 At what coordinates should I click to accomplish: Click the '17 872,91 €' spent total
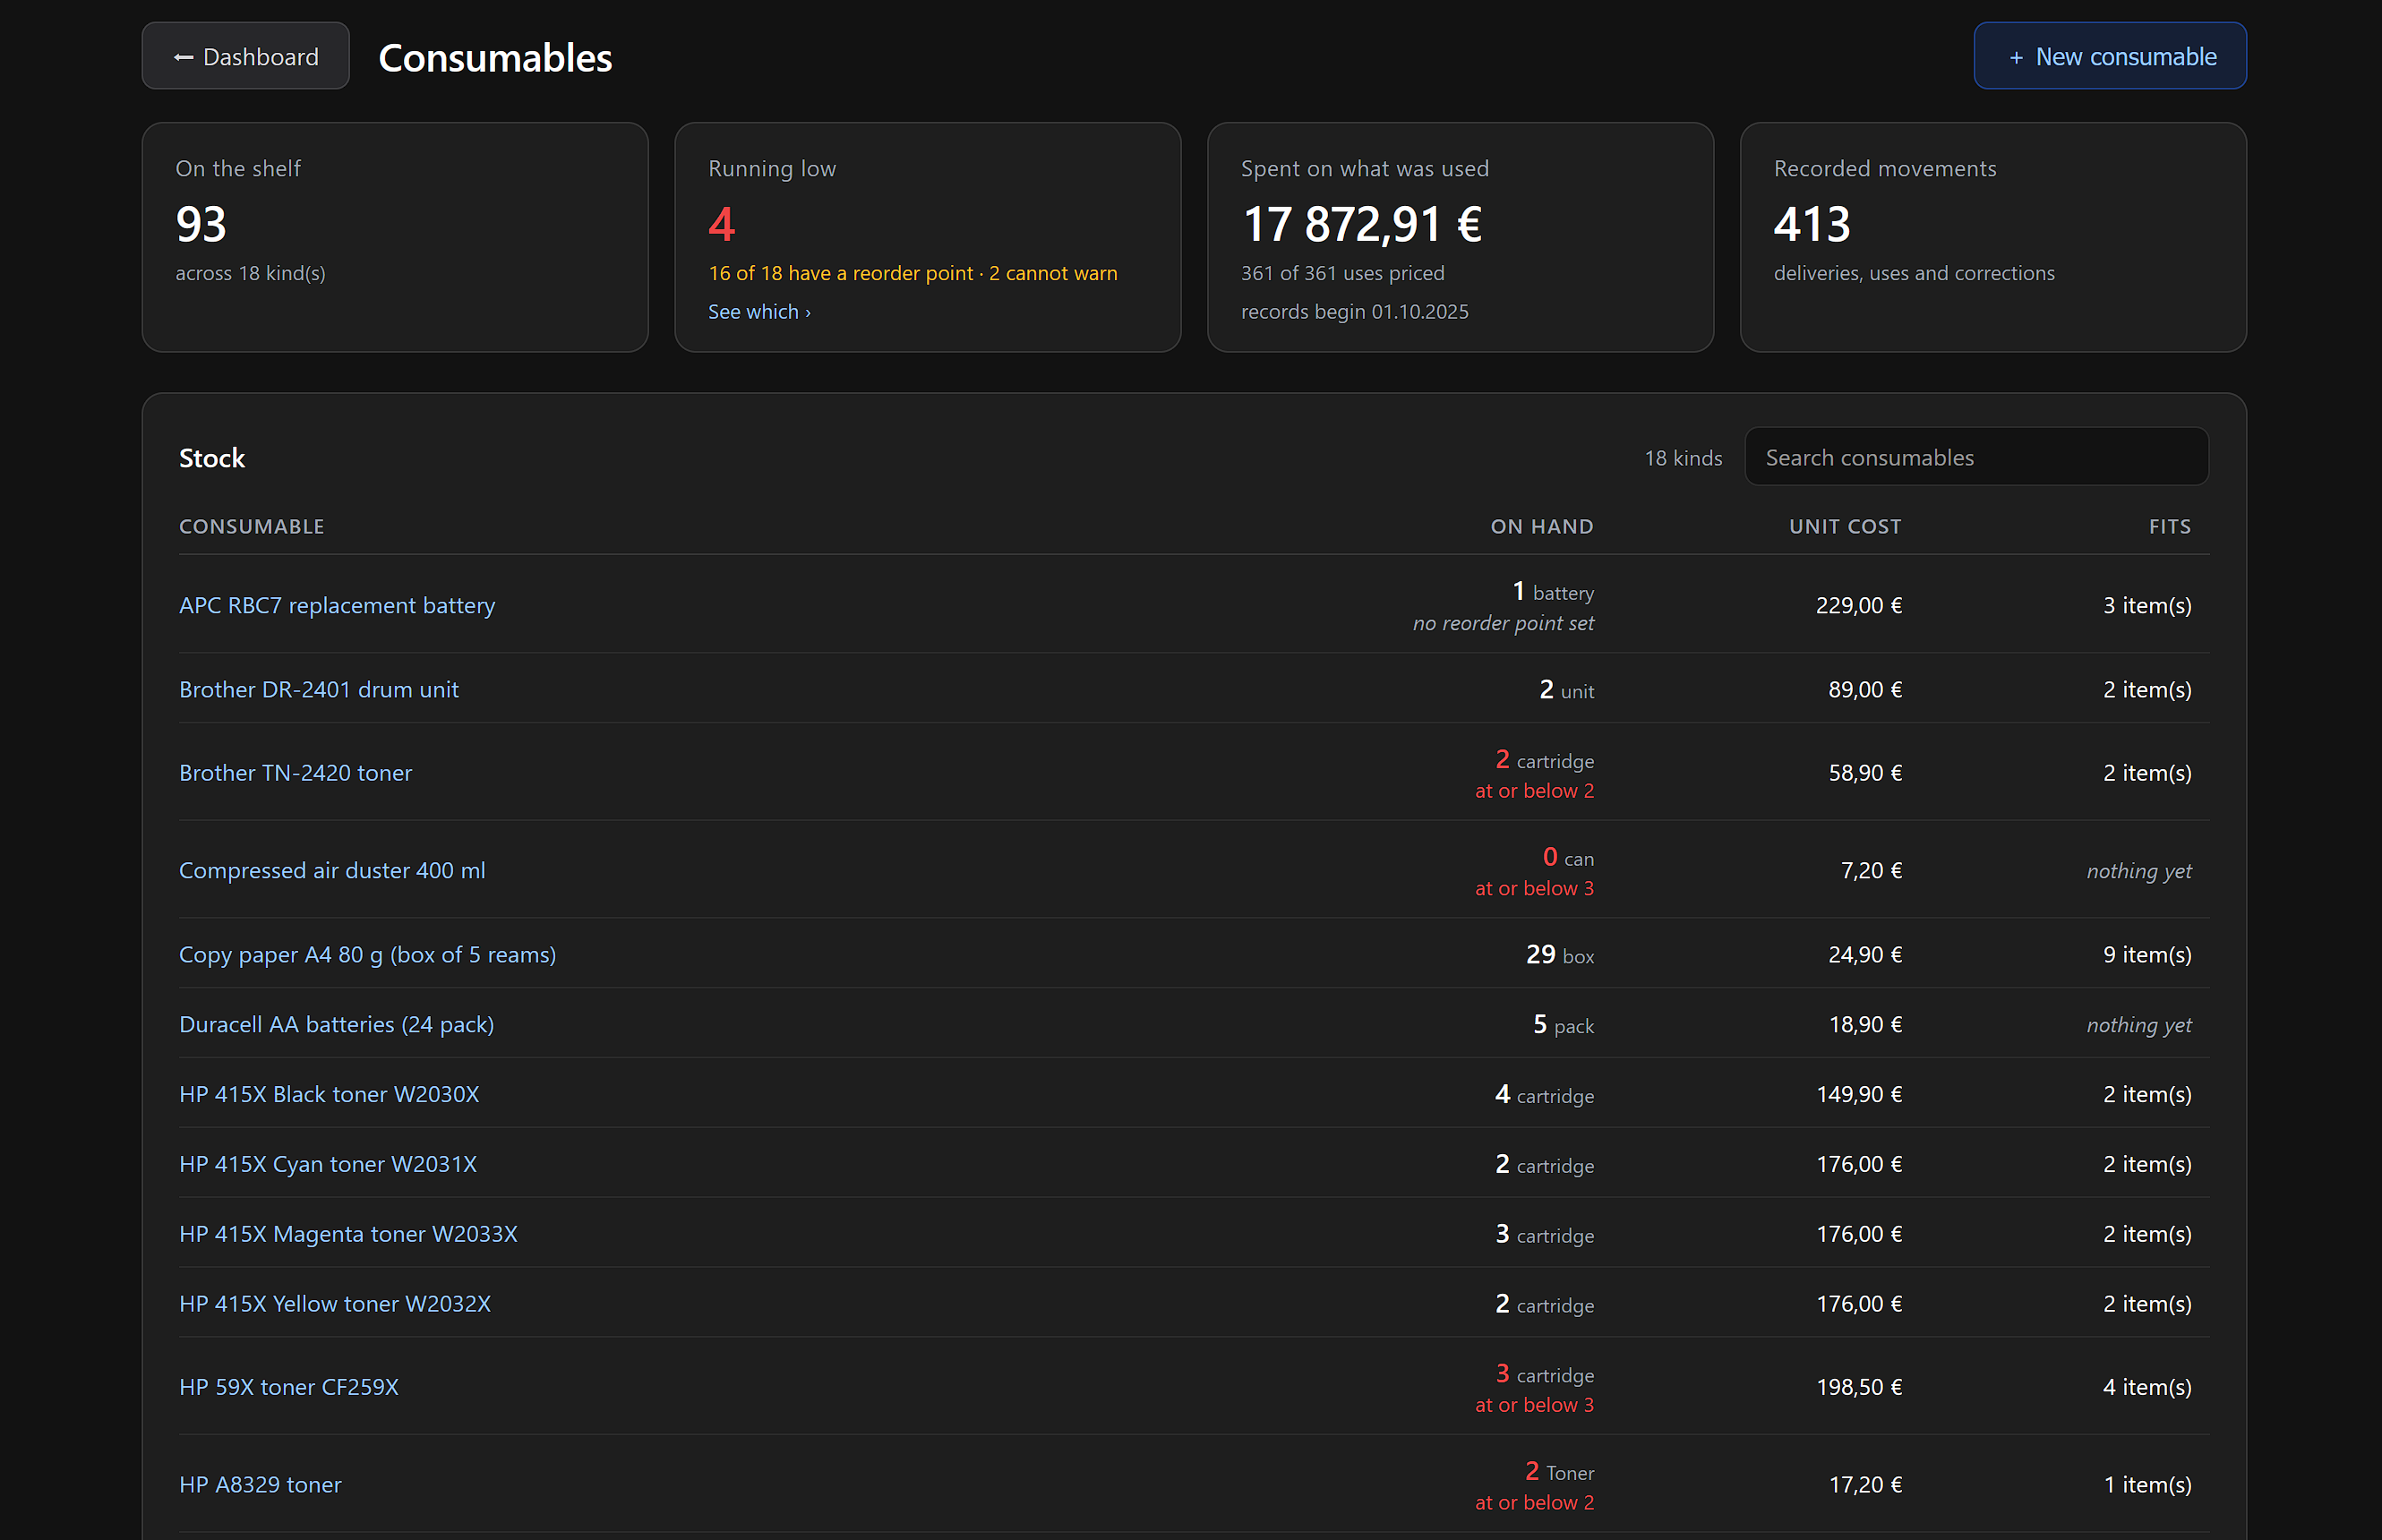tap(1362, 224)
